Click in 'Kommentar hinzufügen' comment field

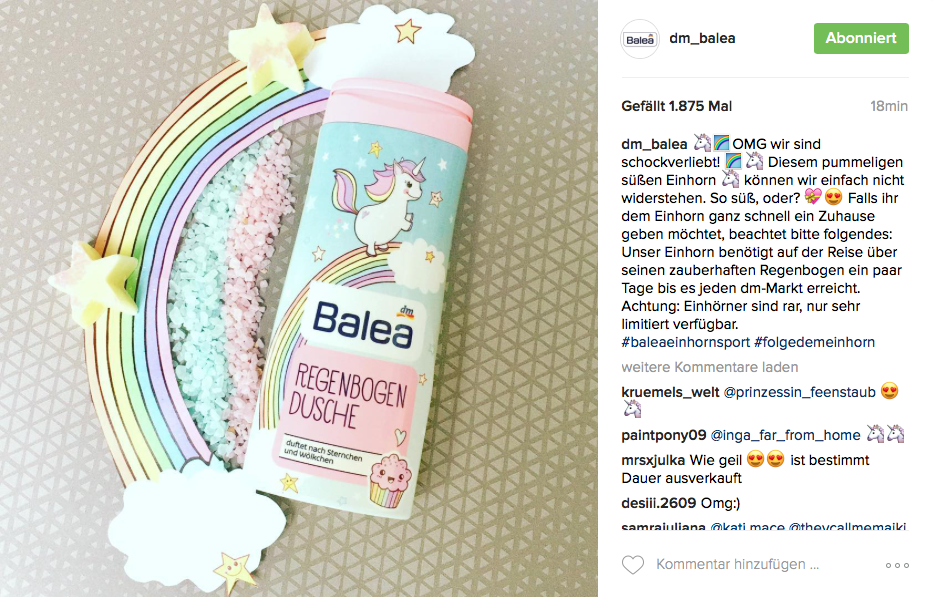(737, 564)
